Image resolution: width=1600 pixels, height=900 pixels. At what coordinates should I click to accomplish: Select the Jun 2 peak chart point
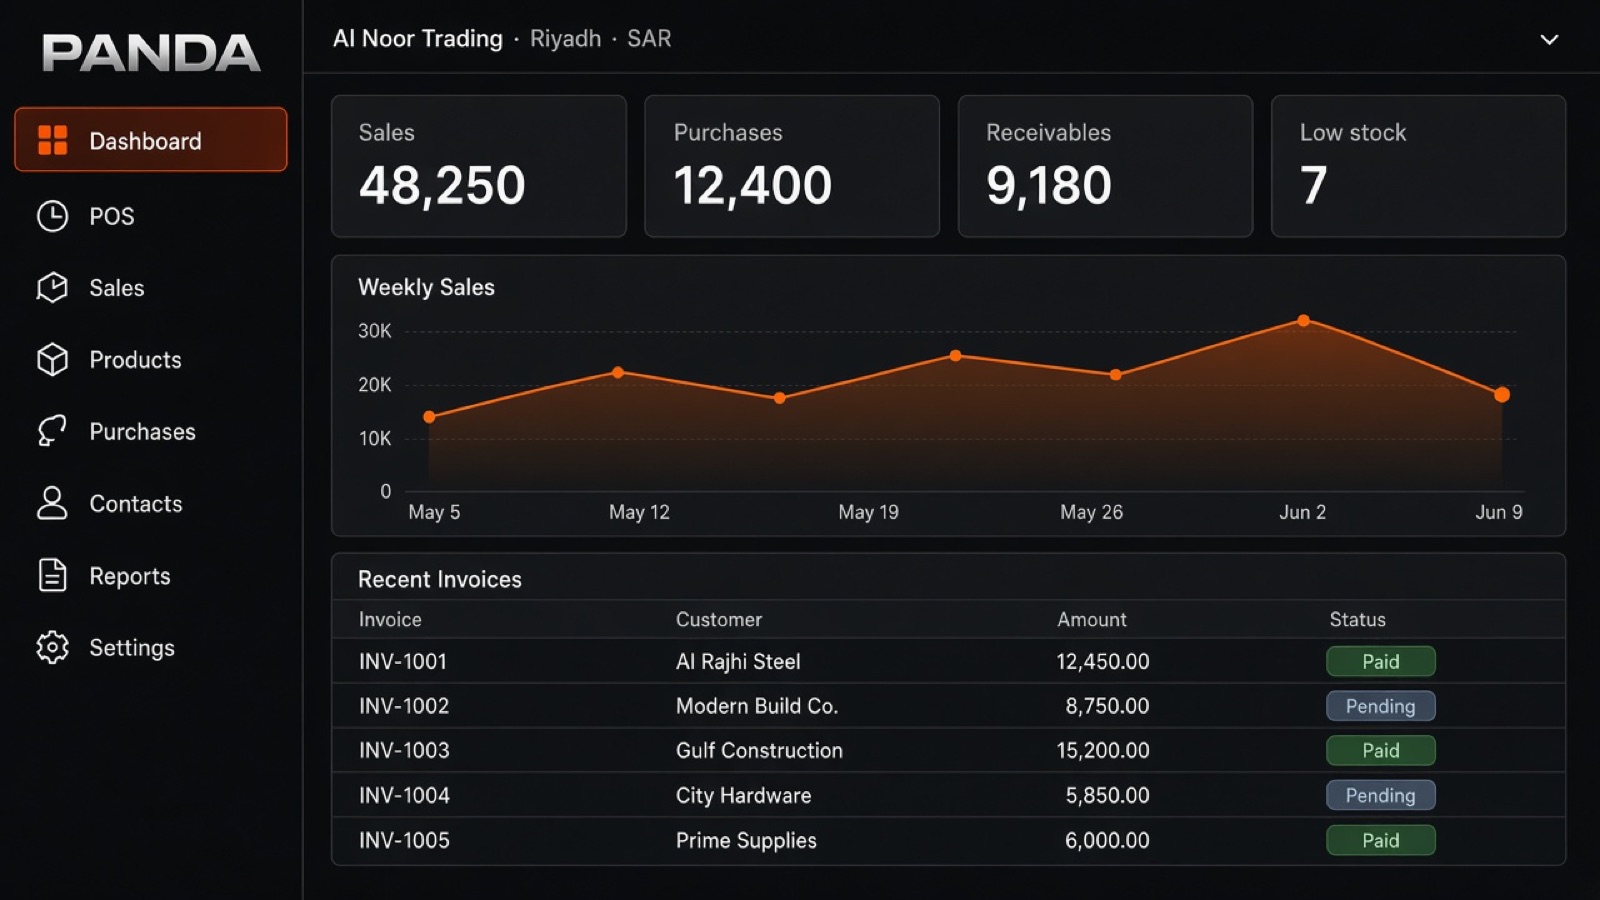1303,321
